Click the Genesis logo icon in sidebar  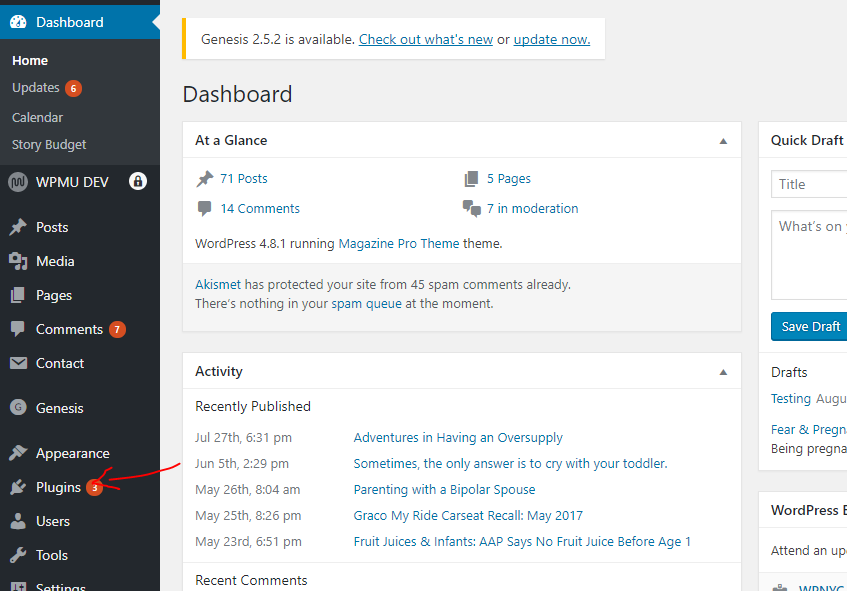pos(18,408)
